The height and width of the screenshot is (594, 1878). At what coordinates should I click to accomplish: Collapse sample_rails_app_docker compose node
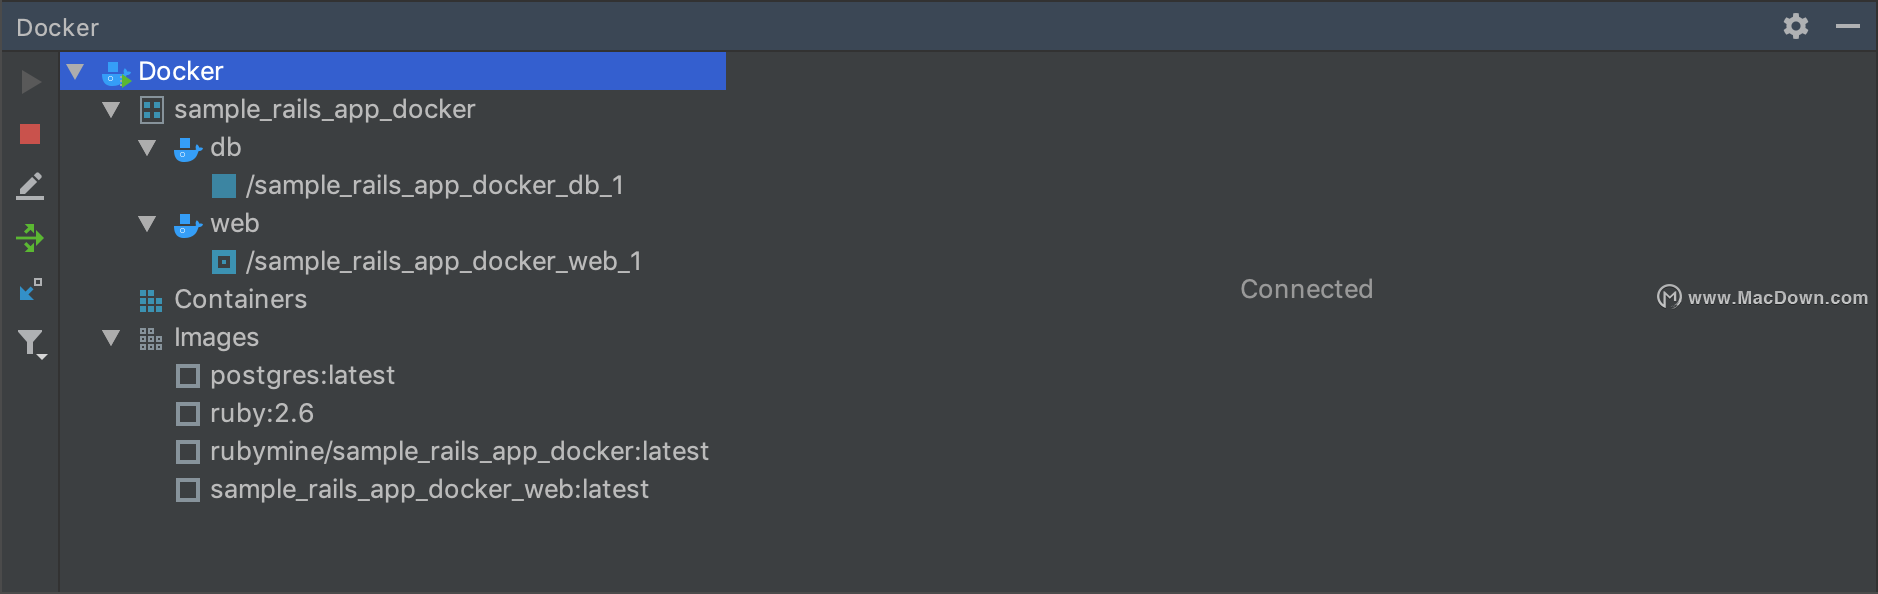pyautogui.click(x=111, y=109)
